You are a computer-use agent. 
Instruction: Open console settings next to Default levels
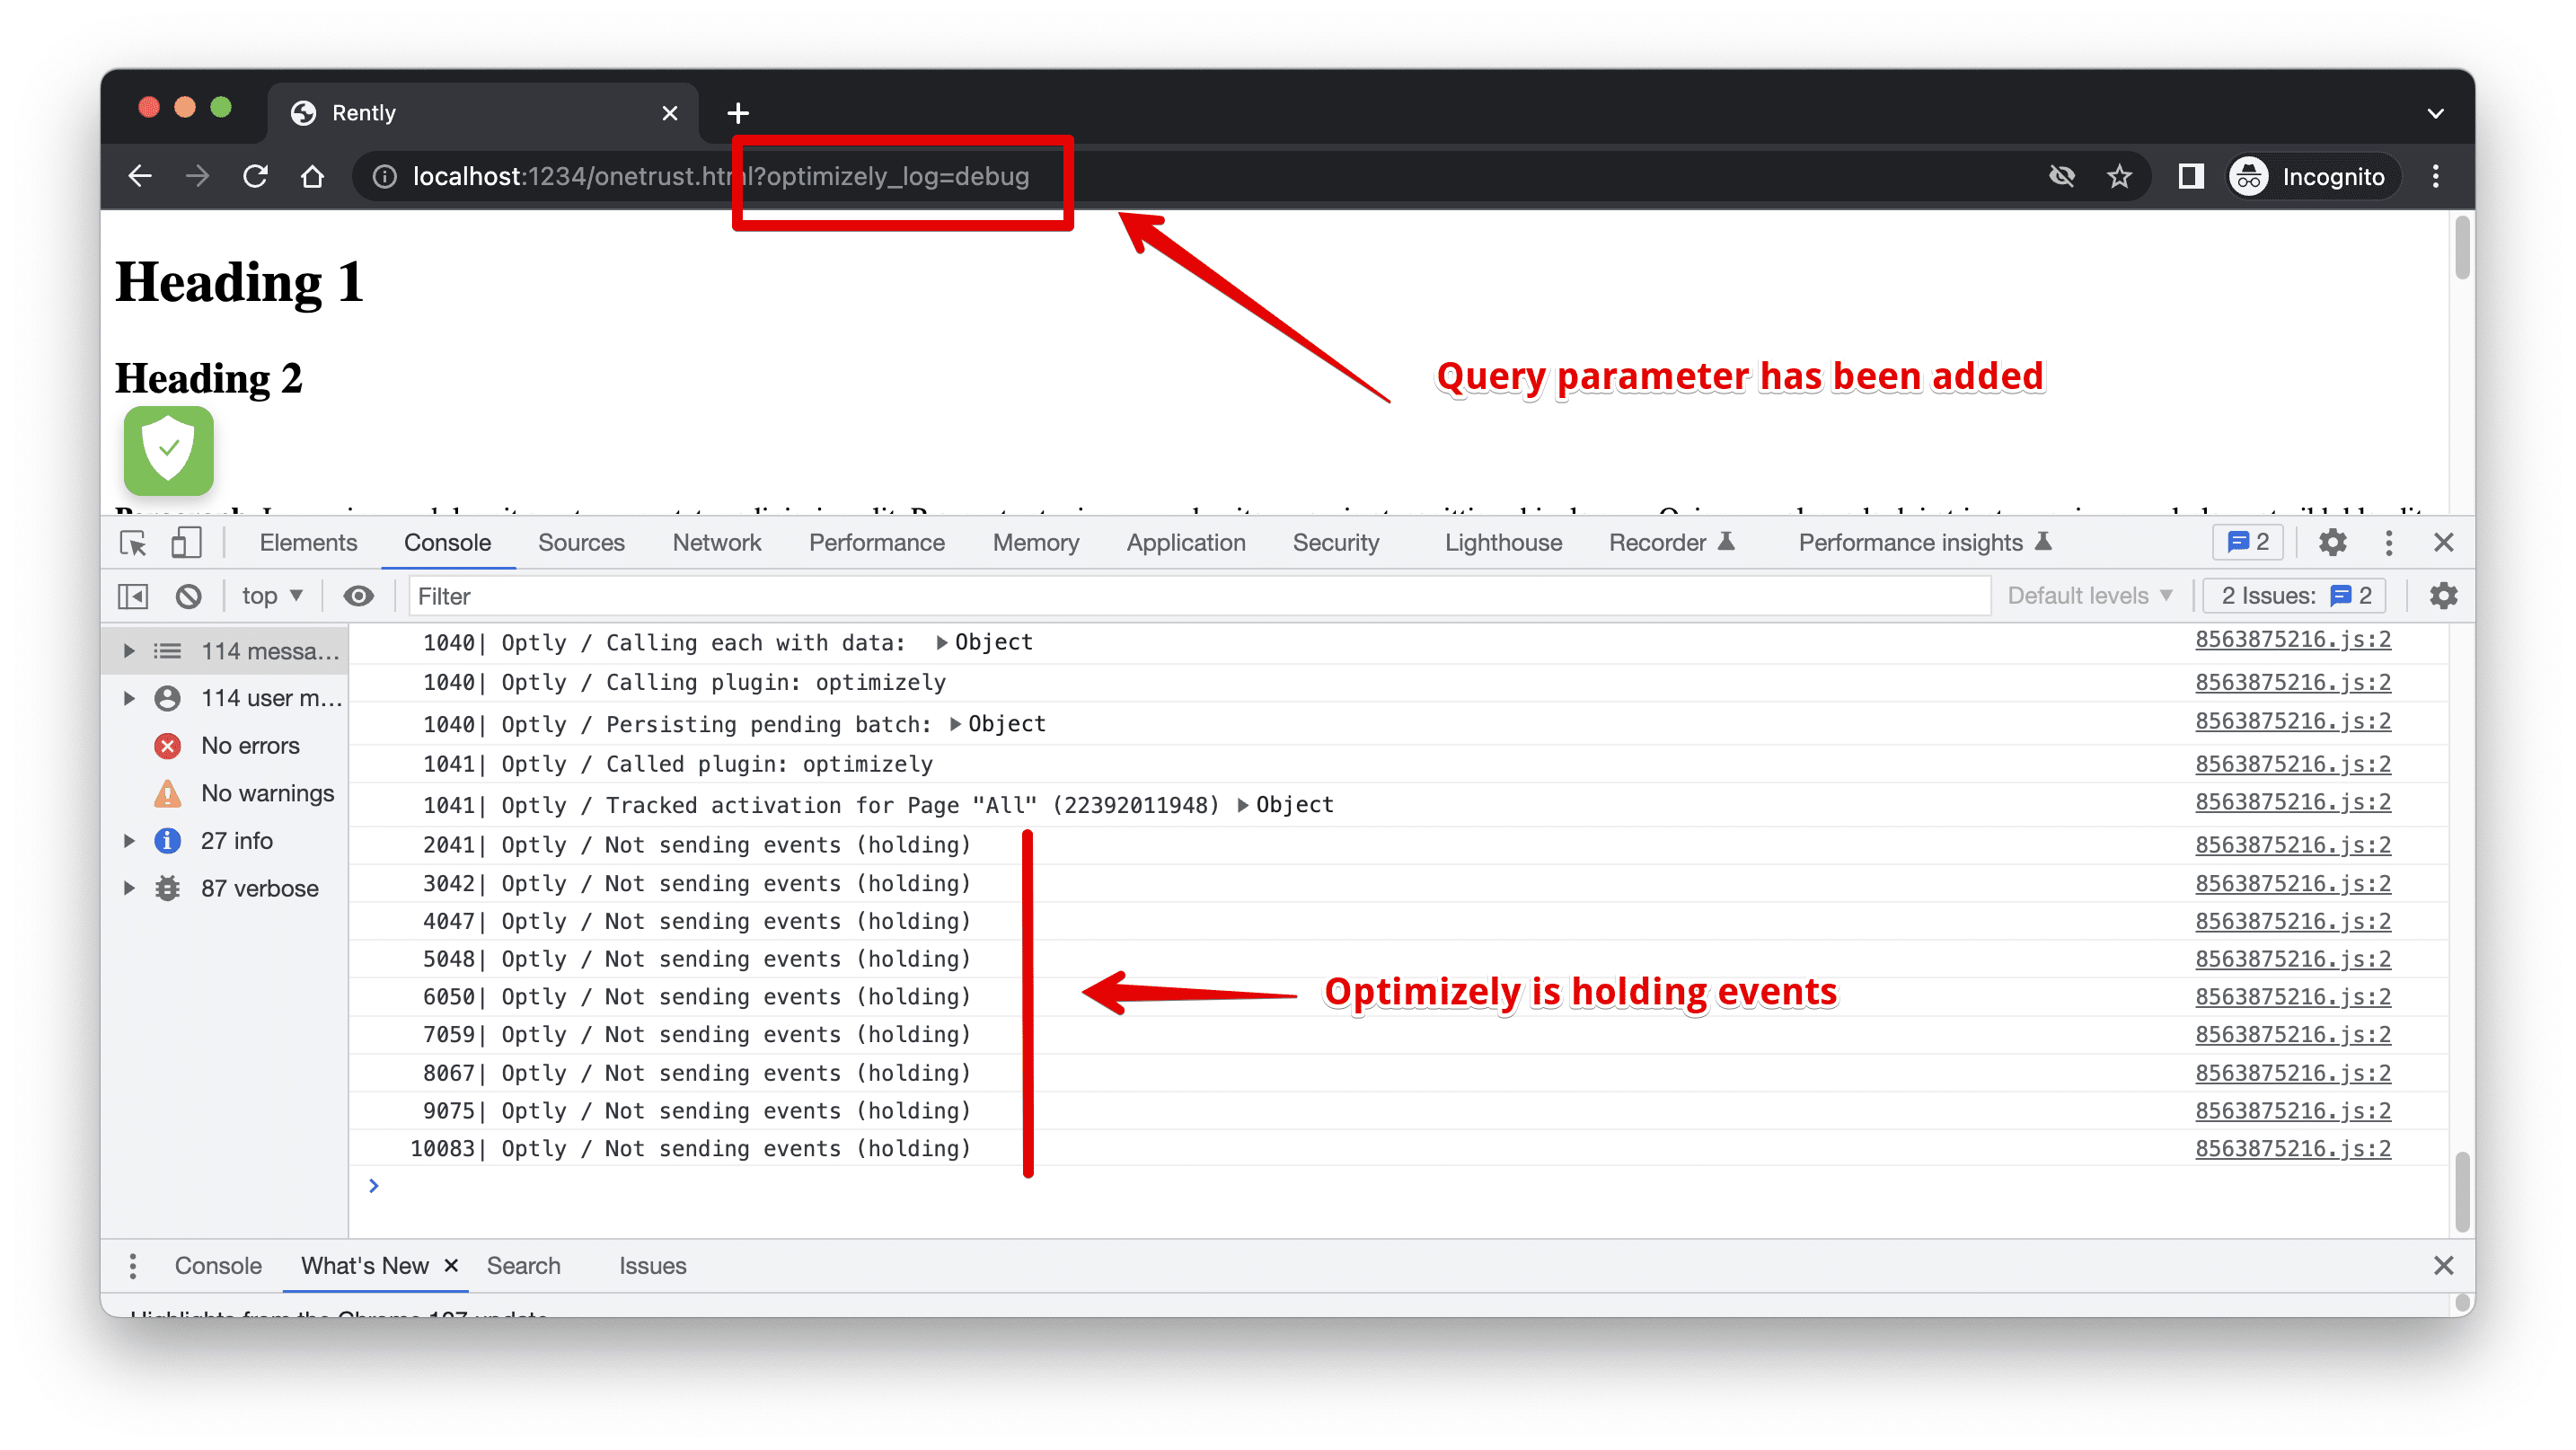click(x=2443, y=595)
